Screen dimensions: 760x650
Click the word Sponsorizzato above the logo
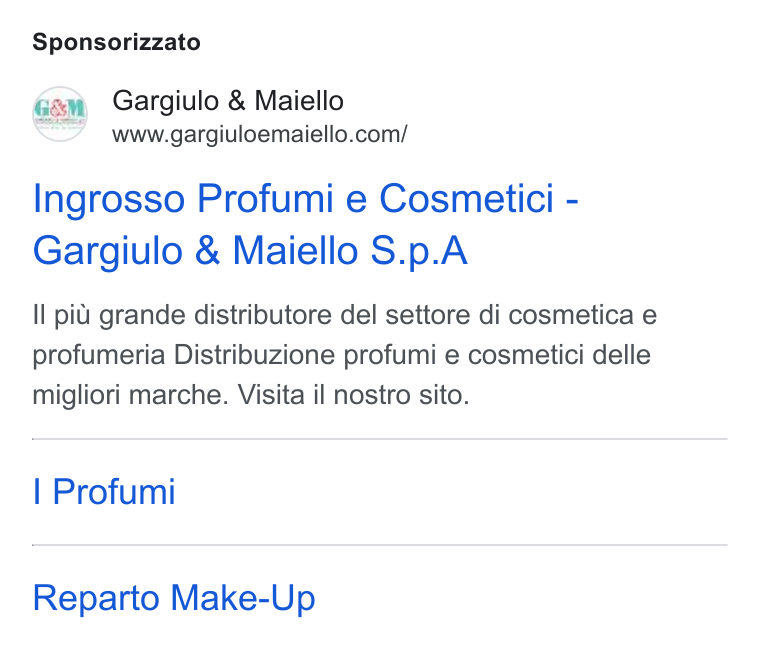click(x=116, y=42)
